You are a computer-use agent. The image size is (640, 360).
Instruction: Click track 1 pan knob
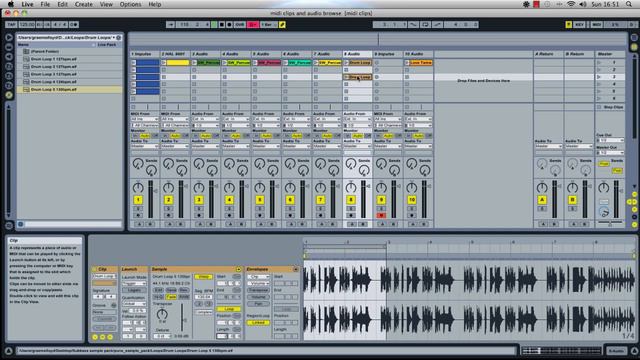tap(138, 188)
